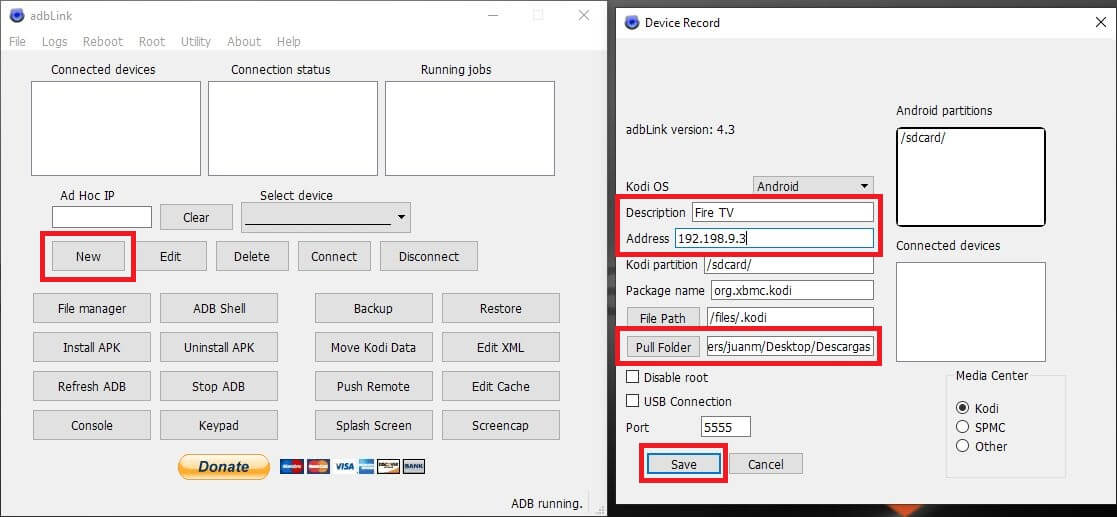Click the Ad Hoc IP input field
Screen dimensions: 1117x517
[x=102, y=217]
